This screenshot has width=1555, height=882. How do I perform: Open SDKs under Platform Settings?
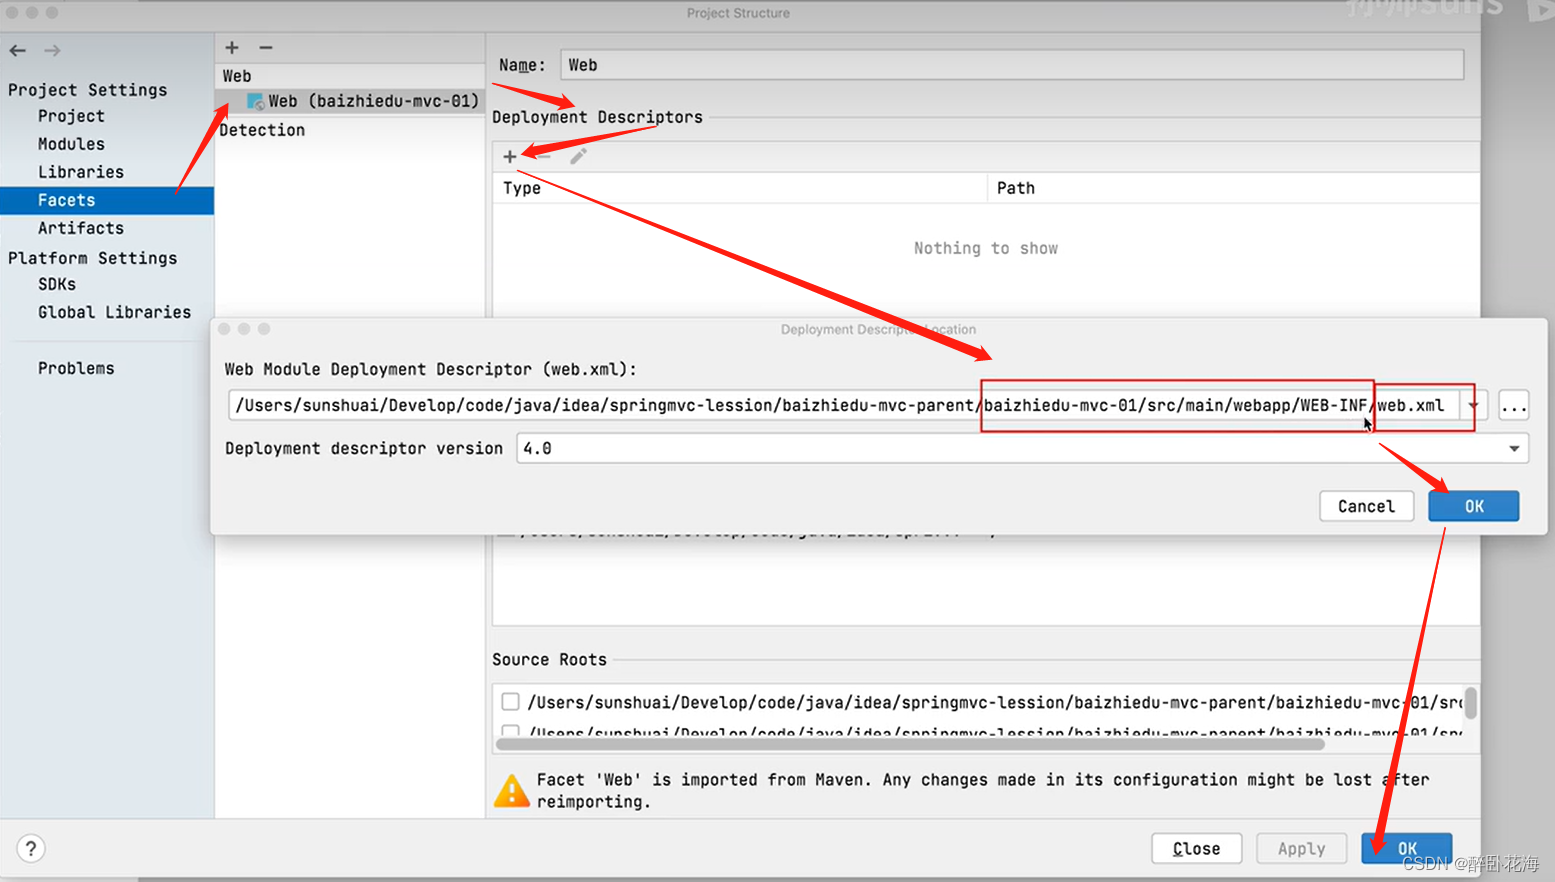57,284
